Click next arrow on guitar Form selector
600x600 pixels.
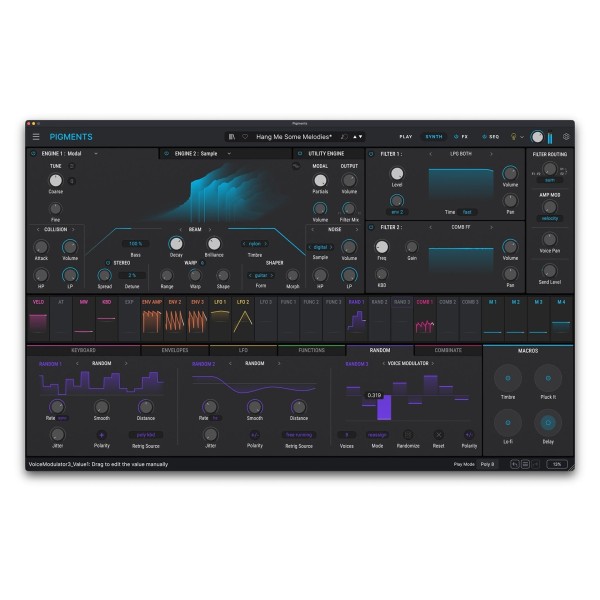tap(272, 275)
